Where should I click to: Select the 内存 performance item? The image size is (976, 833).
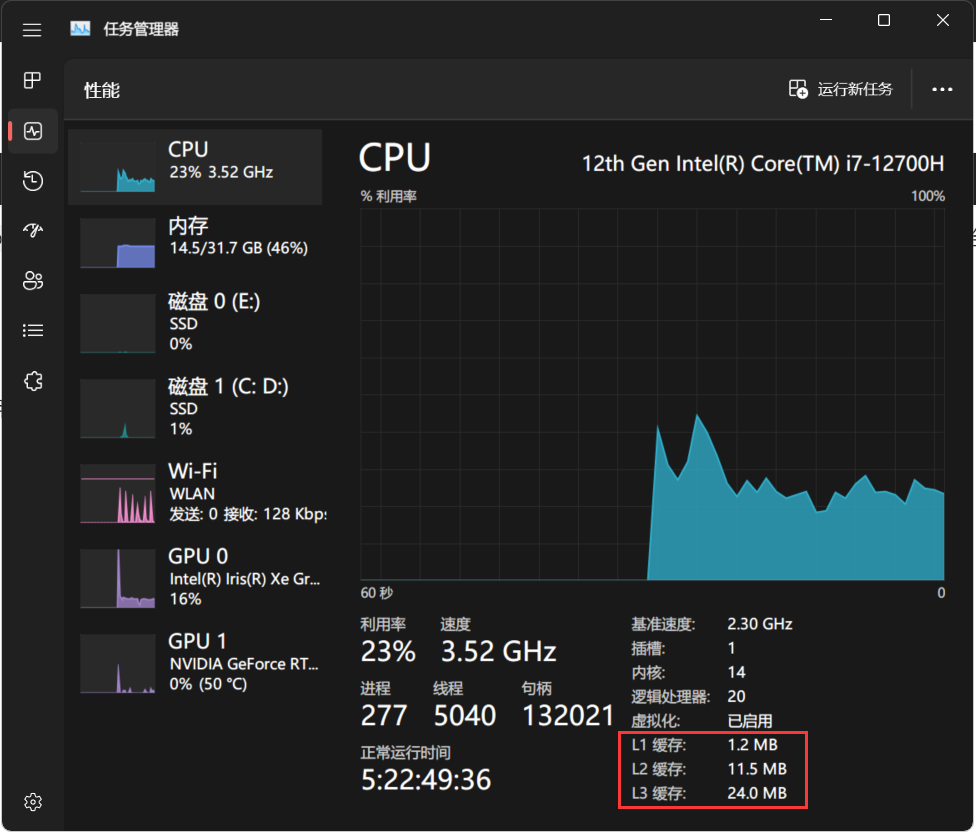tap(195, 243)
